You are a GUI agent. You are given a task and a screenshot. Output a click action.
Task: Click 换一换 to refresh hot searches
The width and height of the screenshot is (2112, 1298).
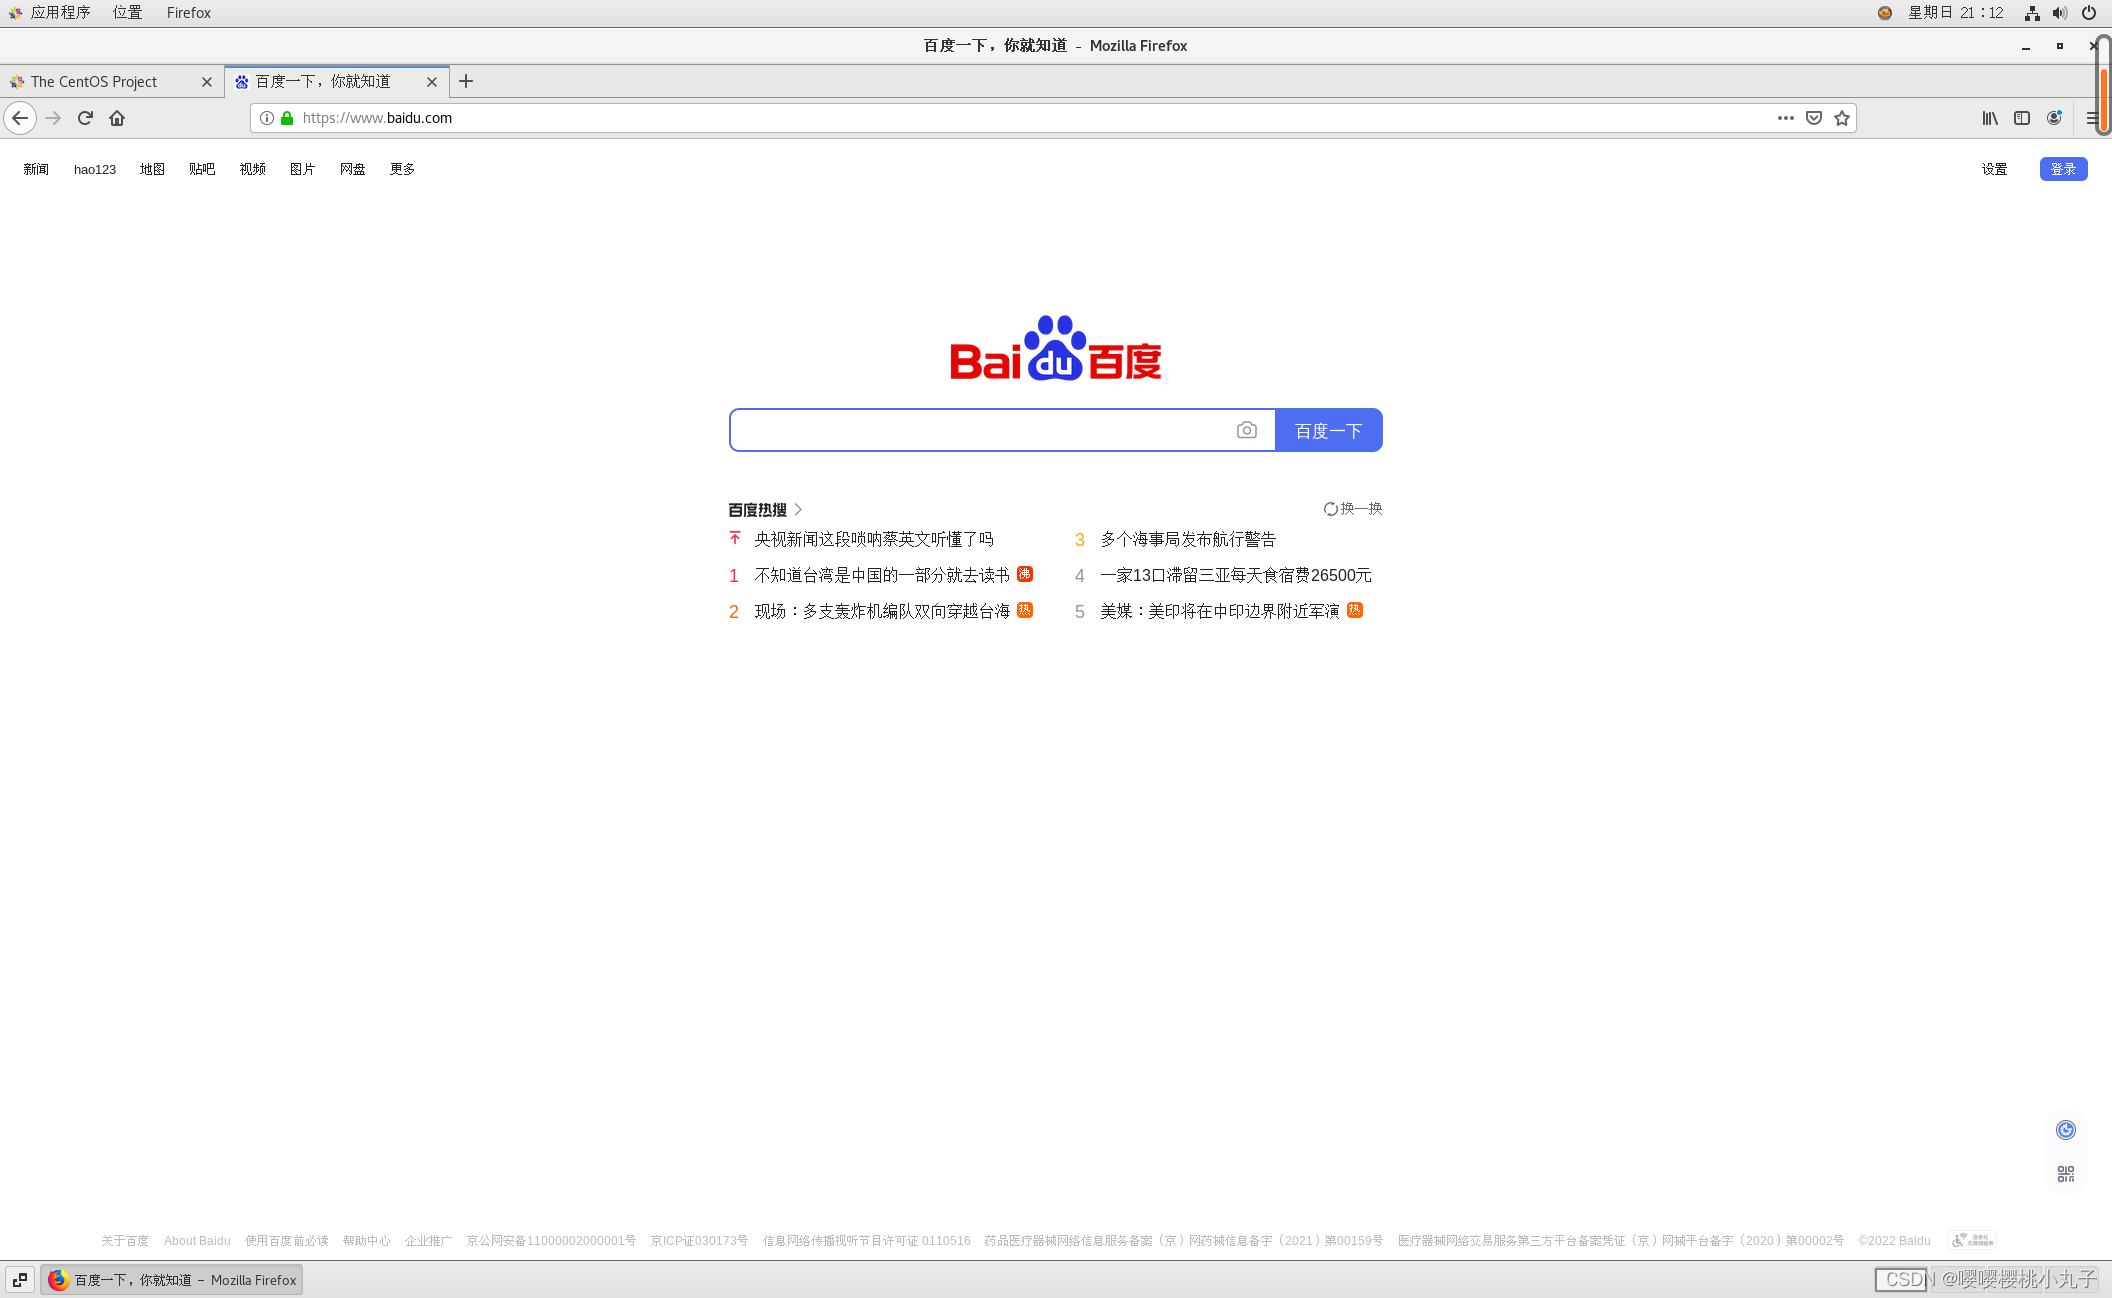[x=1361, y=509]
